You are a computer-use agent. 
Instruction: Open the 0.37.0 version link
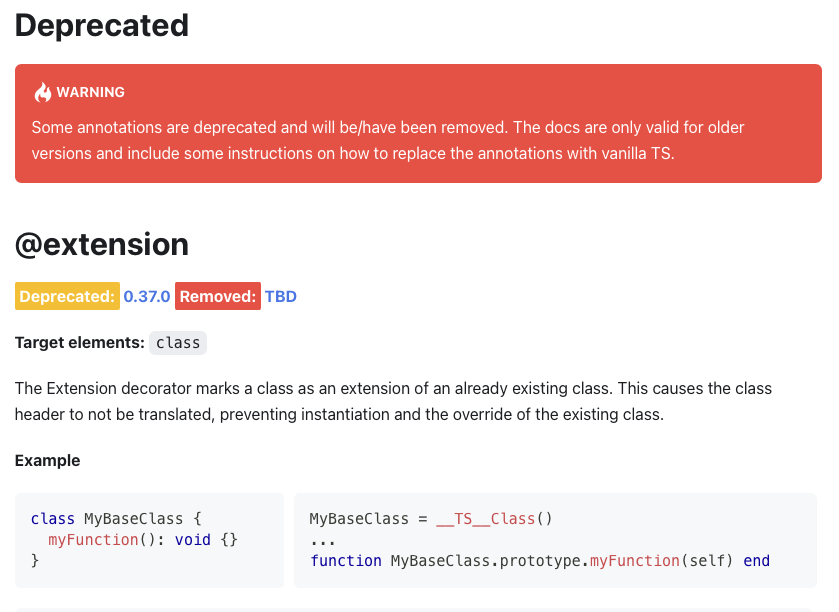click(x=147, y=296)
